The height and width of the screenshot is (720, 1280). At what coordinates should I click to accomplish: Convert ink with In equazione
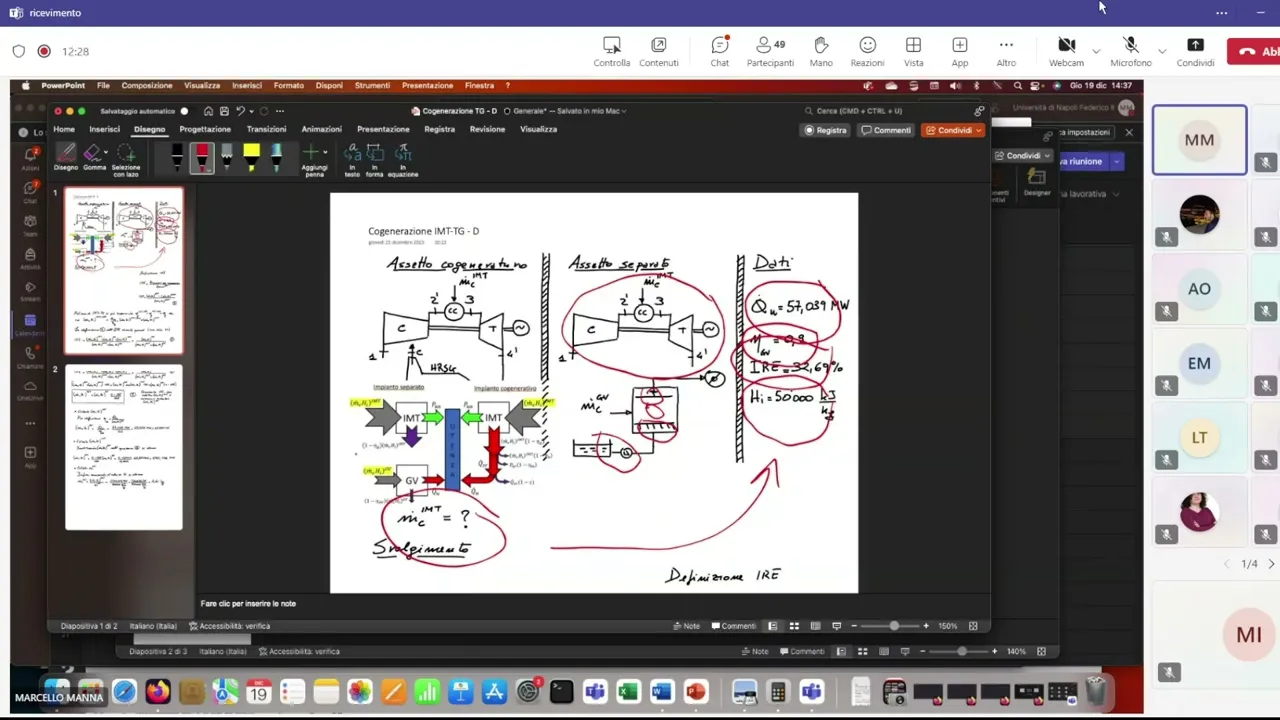pos(403,160)
